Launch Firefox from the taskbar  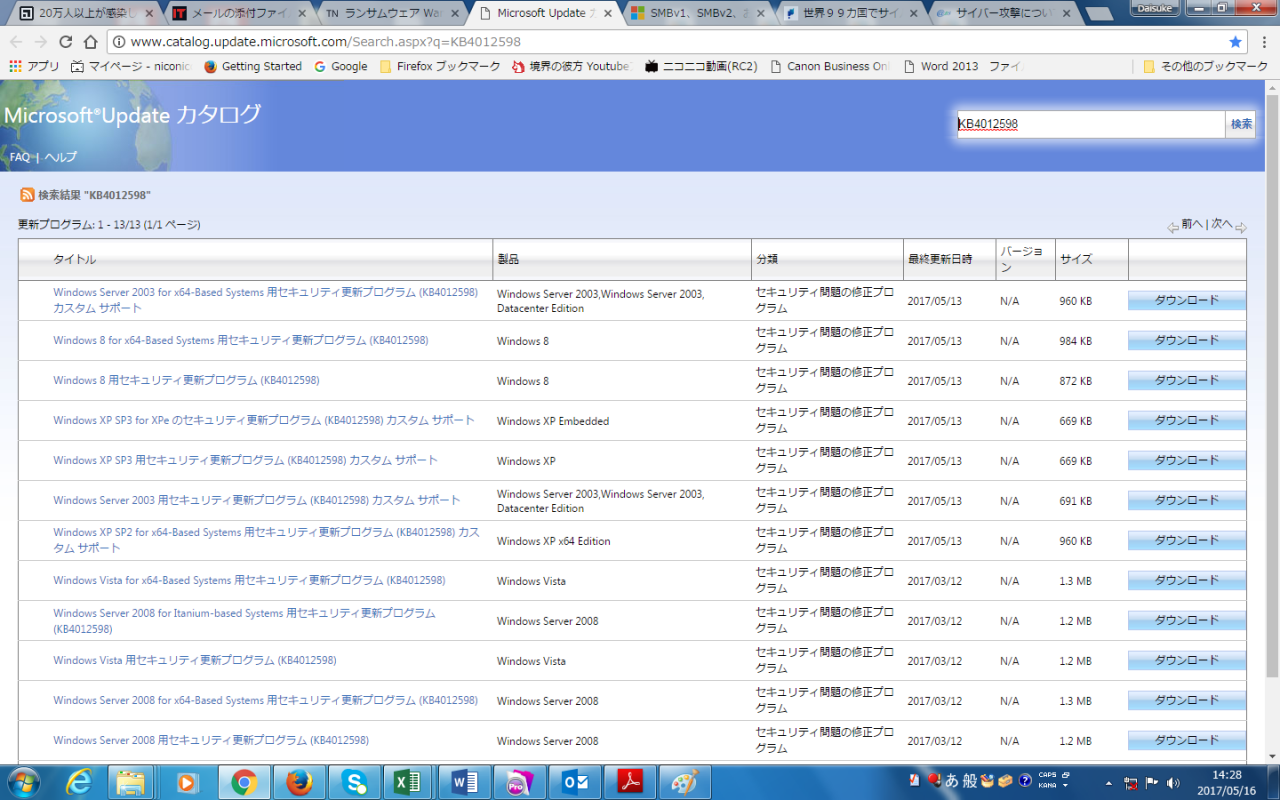(298, 782)
